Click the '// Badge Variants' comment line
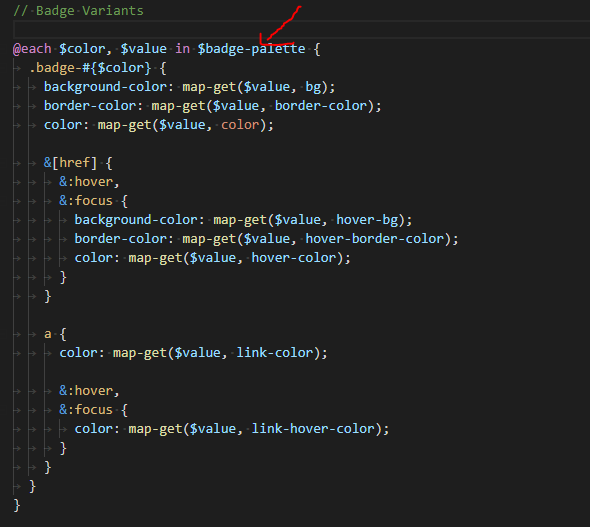This screenshot has height=527, width=590. 78,11
